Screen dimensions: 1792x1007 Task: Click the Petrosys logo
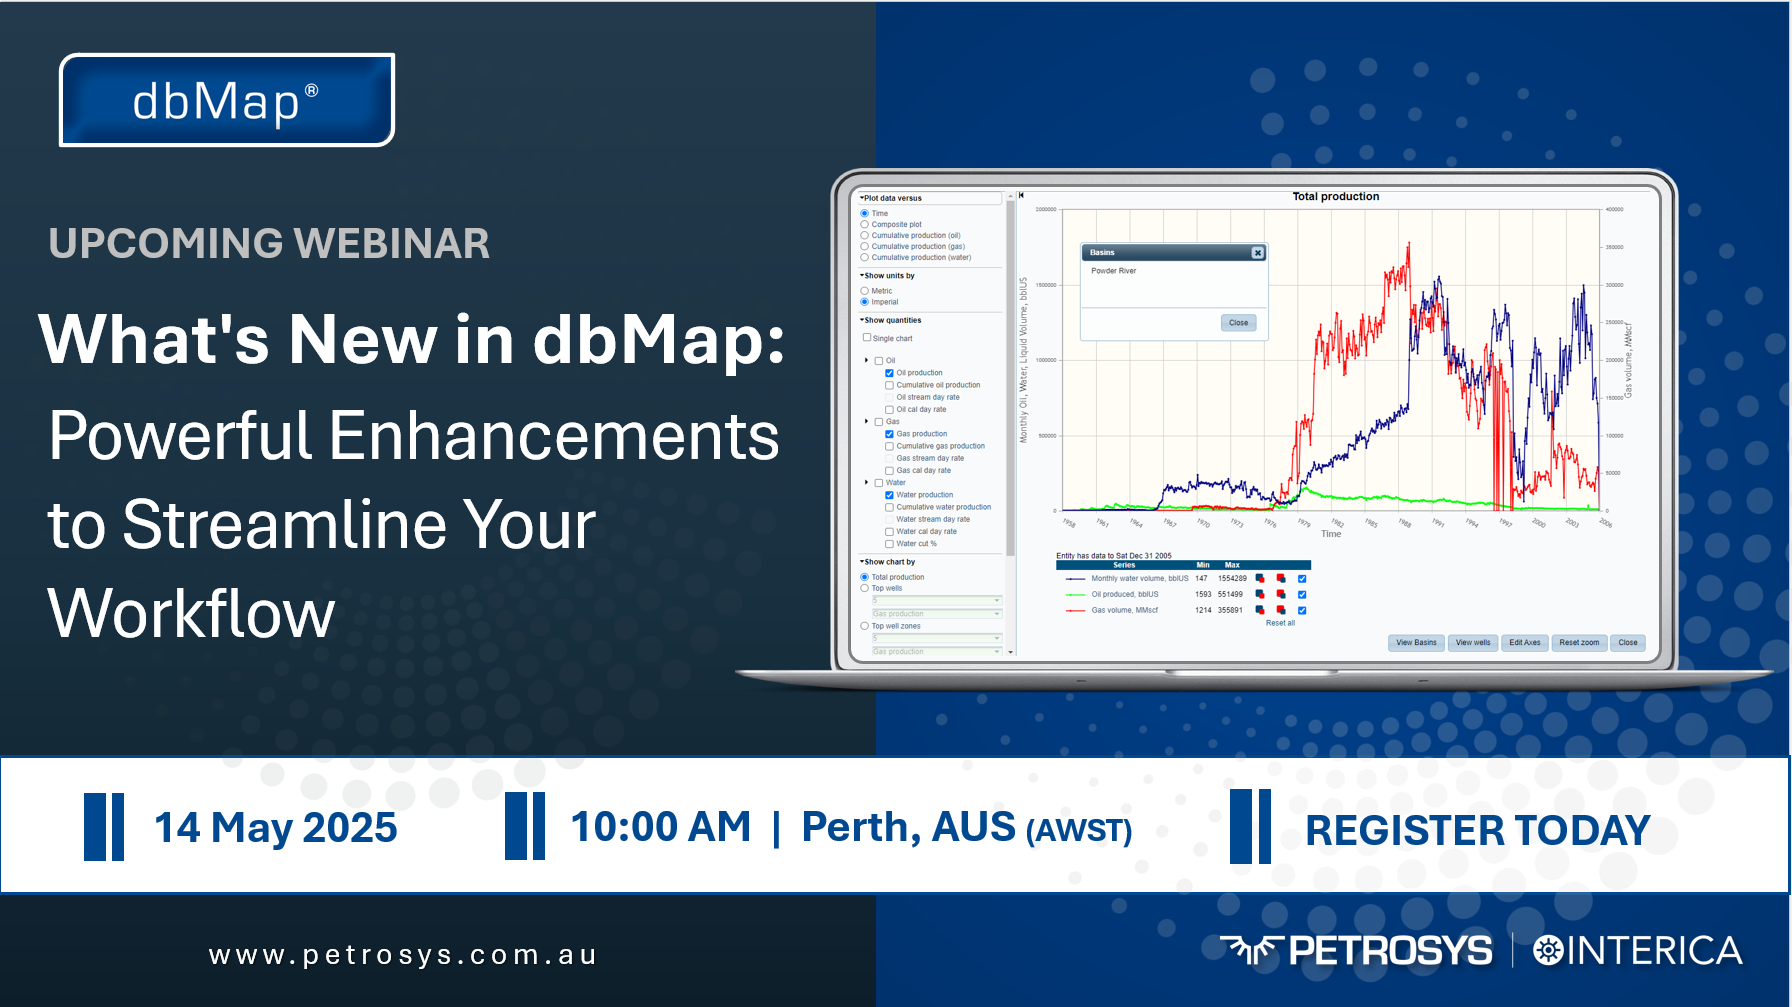click(1356, 950)
